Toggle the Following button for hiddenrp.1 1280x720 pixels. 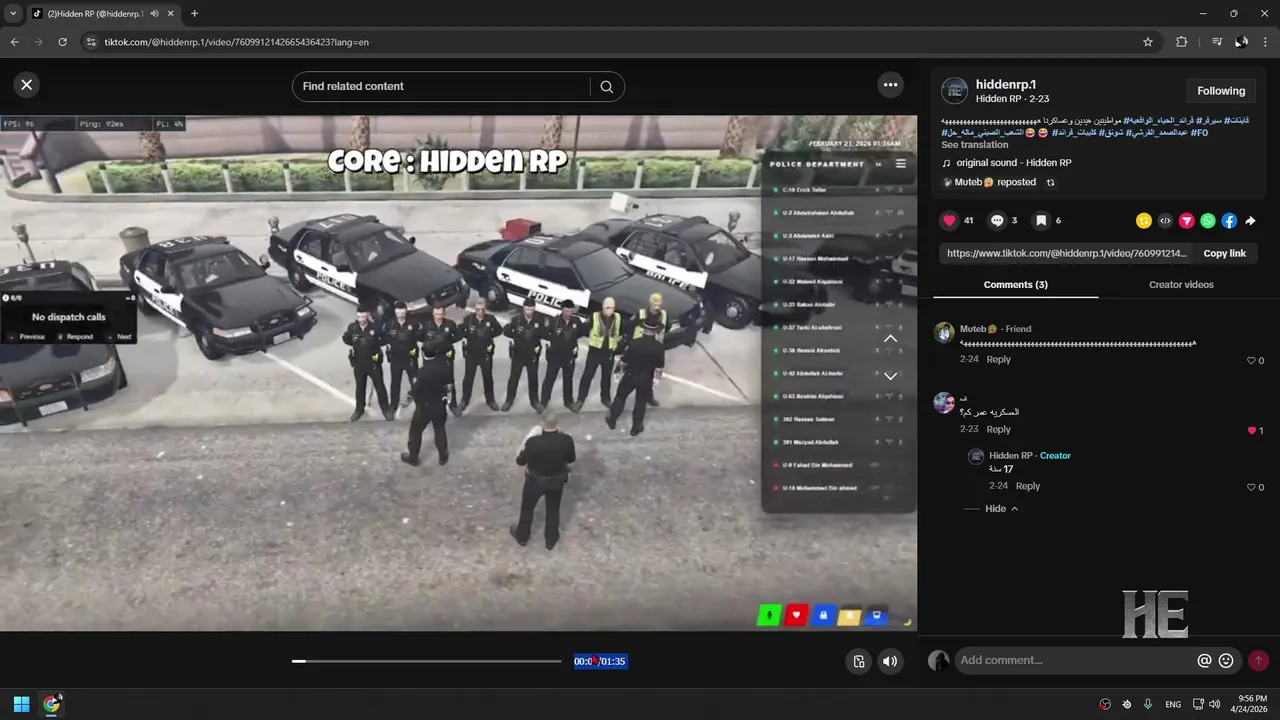[1221, 91]
